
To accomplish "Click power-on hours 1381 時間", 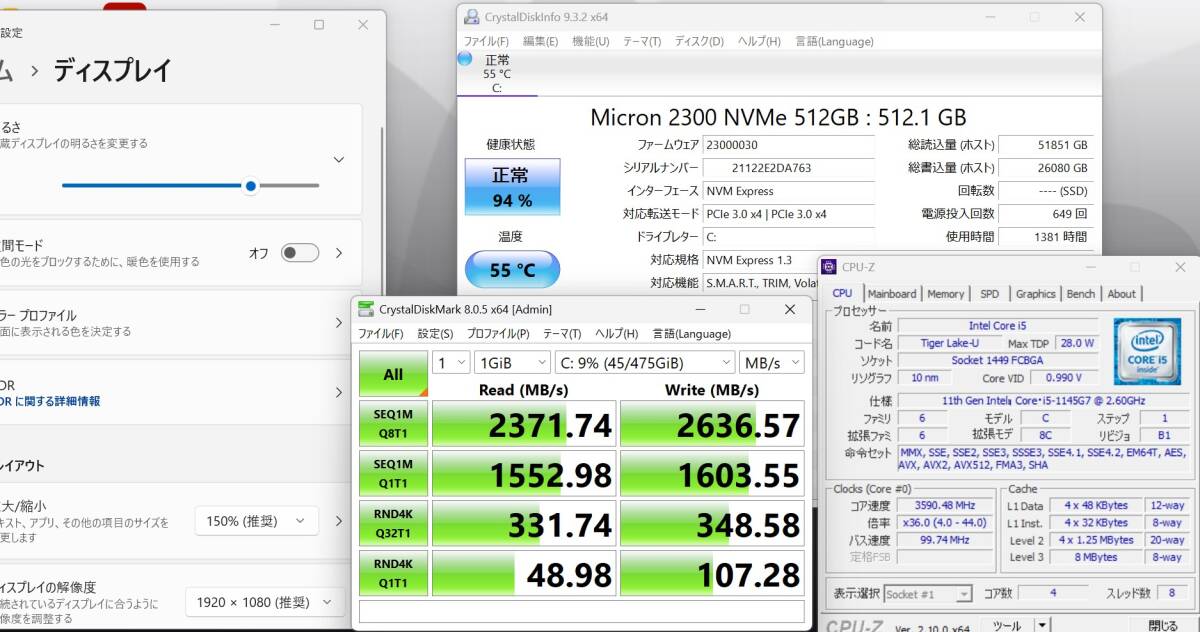I will coord(1045,236).
